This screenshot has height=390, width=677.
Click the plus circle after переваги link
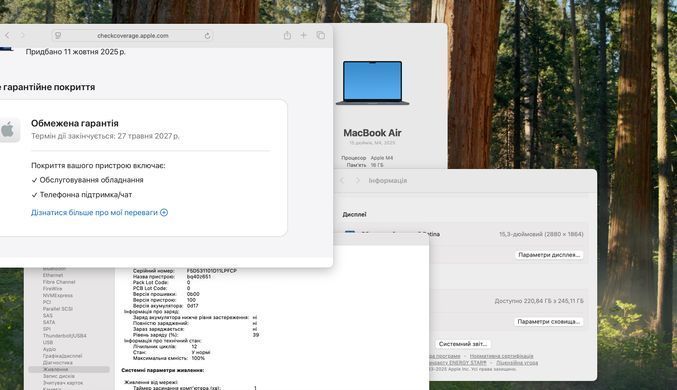pyautogui.click(x=164, y=212)
